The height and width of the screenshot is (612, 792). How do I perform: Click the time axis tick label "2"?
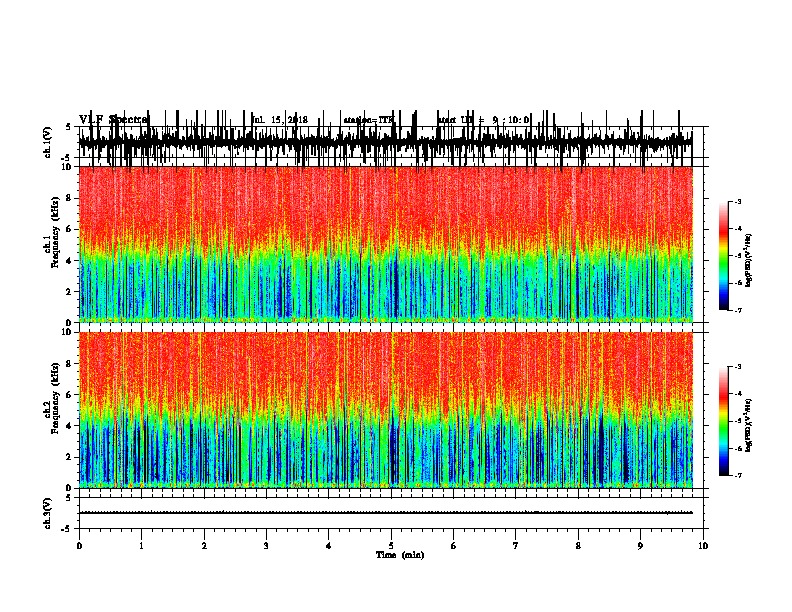point(204,546)
